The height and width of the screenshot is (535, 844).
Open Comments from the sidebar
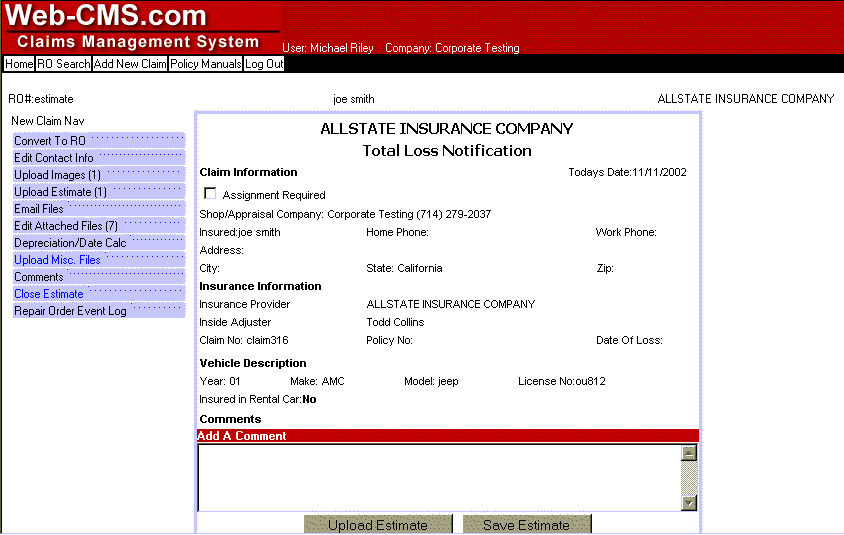(x=39, y=277)
